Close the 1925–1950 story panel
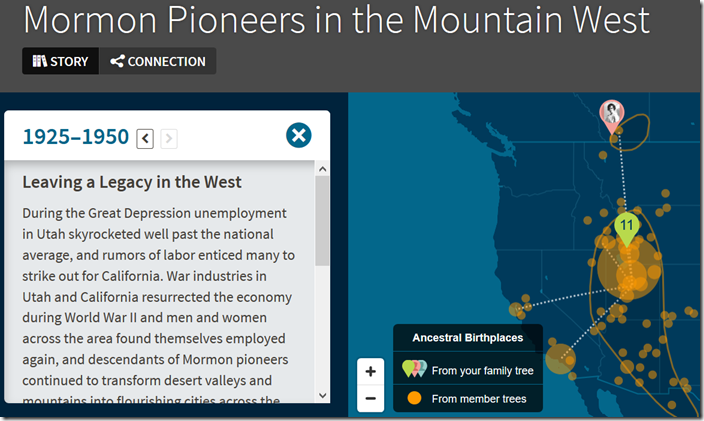The width and height of the screenshot is (704, 421). click(299, 135)
